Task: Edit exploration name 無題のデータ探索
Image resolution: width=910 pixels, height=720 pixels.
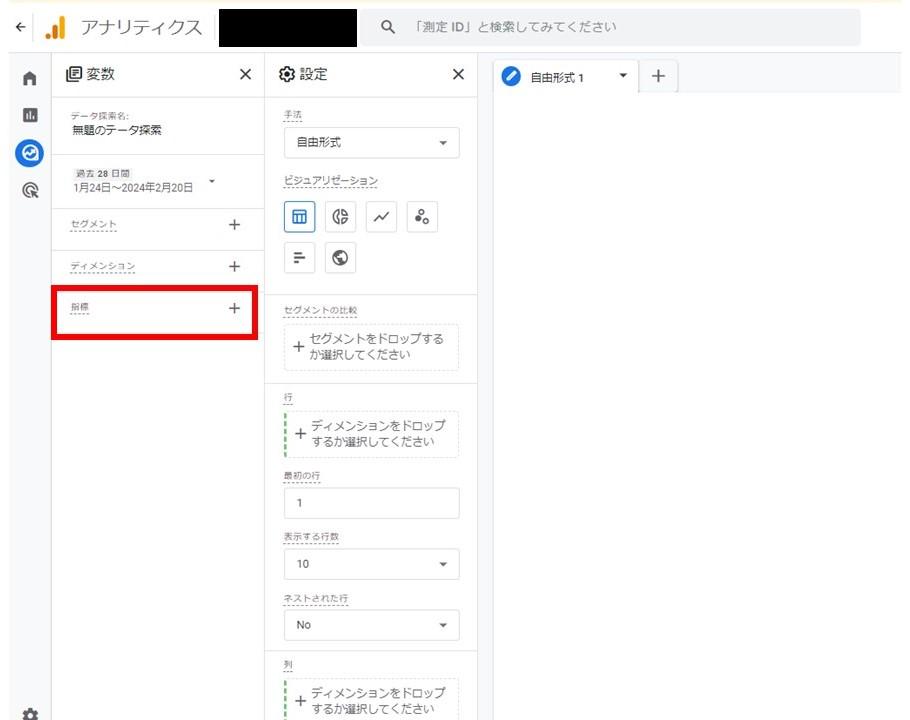Action: point(117,130)
